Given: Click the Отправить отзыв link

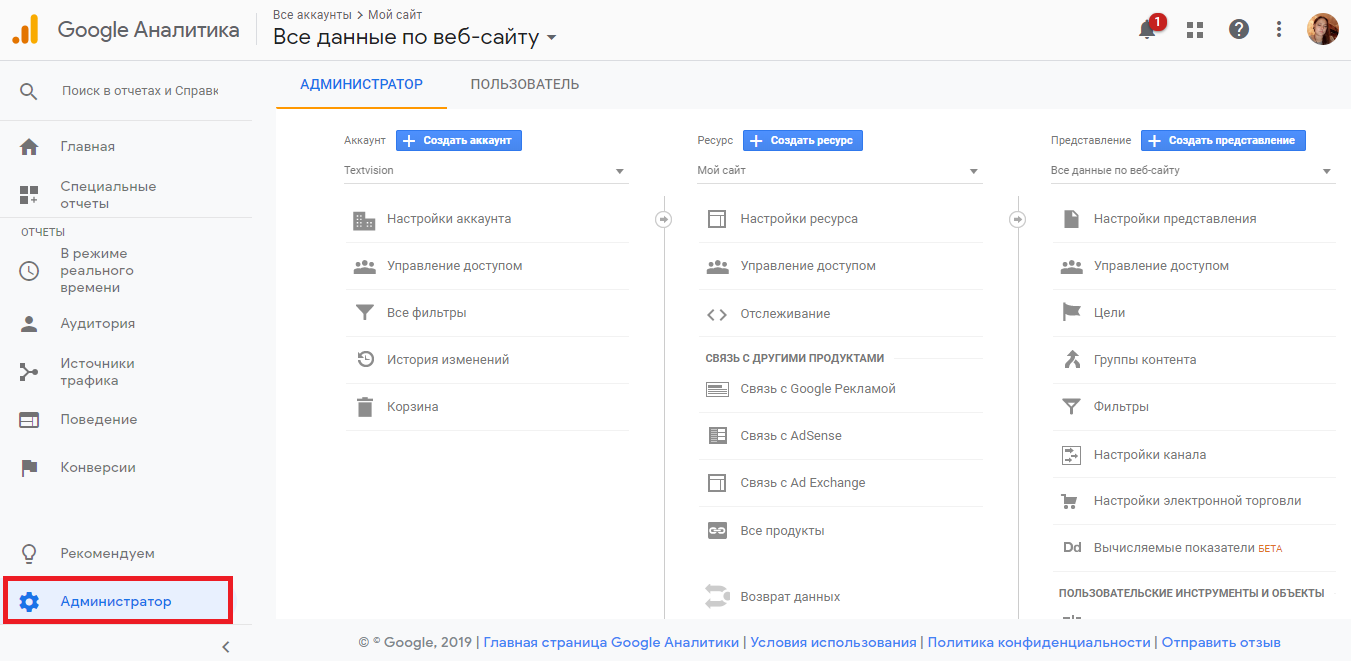Looking at the screenshot, I should click(1221, 643).
